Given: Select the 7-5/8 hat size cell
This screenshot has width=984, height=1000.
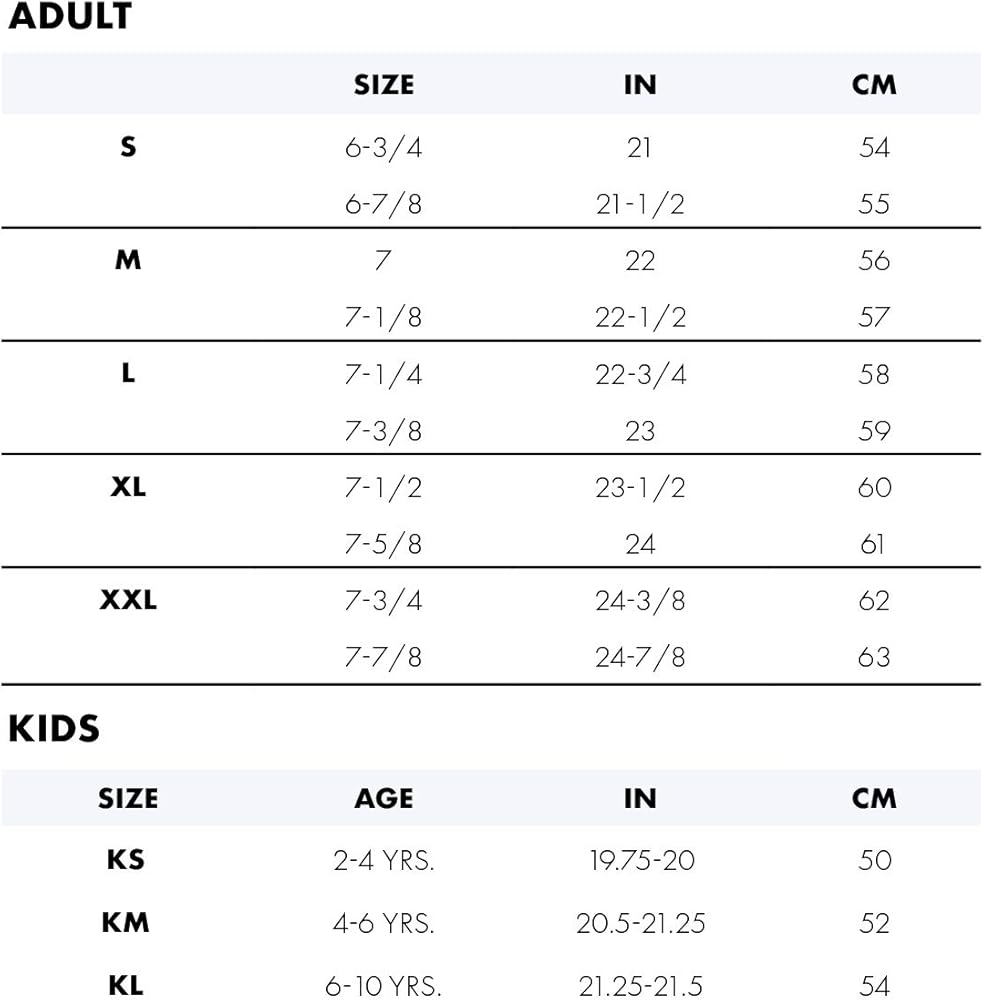Looking at the screenshot, I should pos(383,545).
